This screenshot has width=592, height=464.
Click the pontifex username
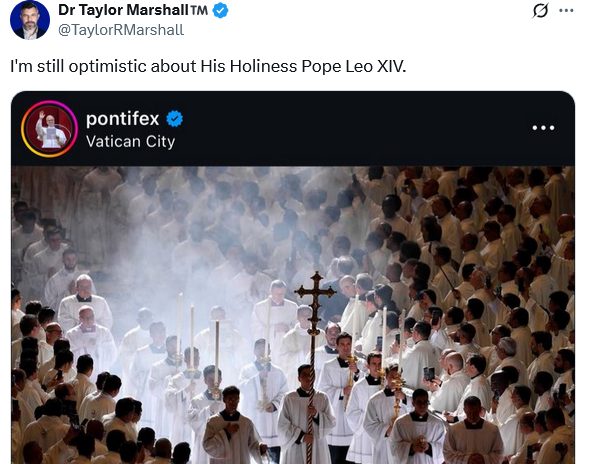point(122,119)
